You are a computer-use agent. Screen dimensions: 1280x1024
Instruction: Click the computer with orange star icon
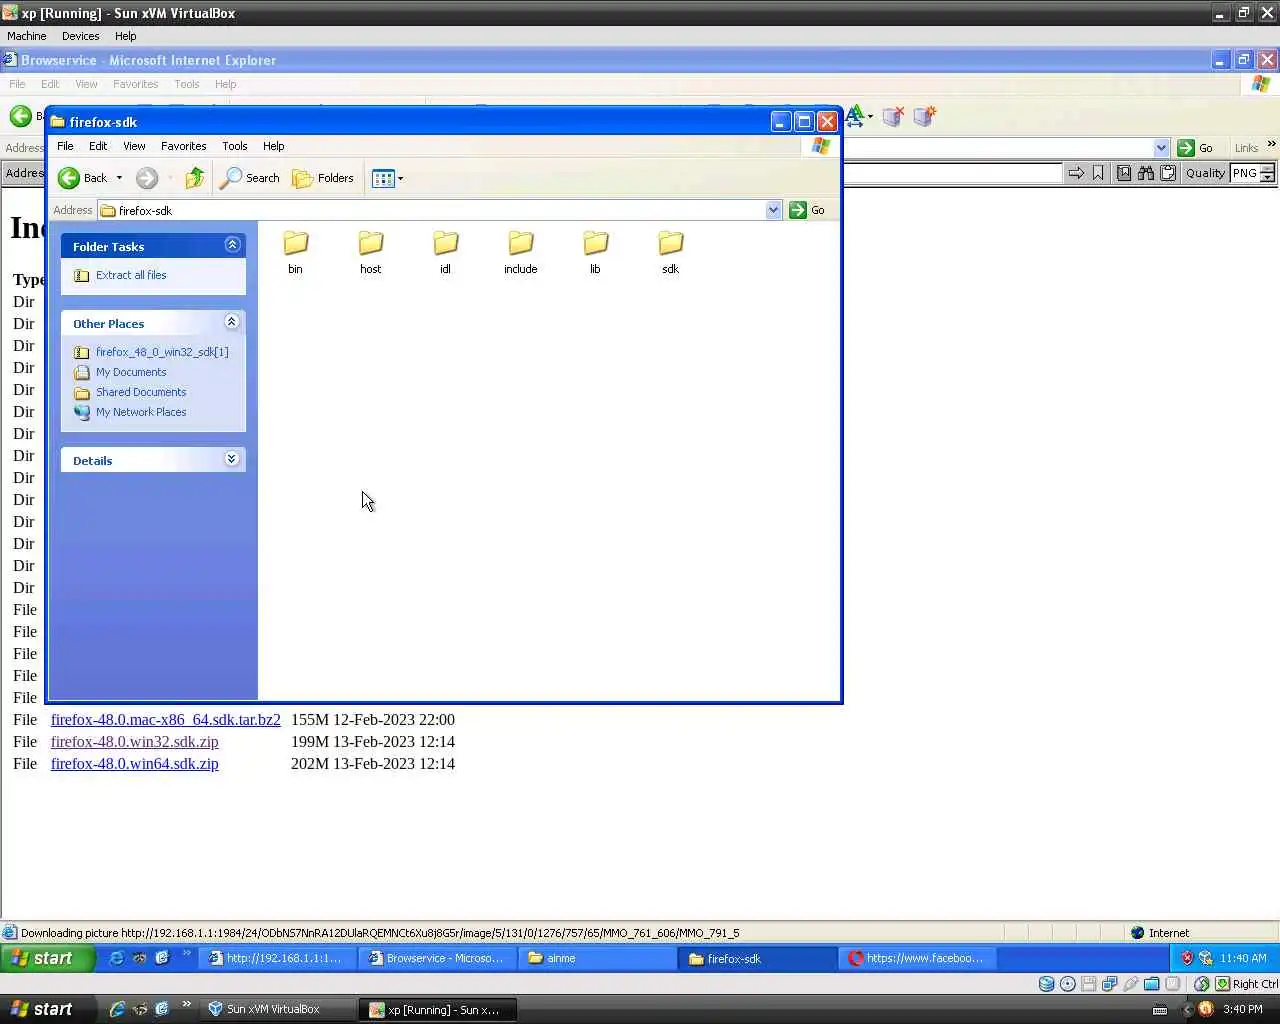(925, 116)
